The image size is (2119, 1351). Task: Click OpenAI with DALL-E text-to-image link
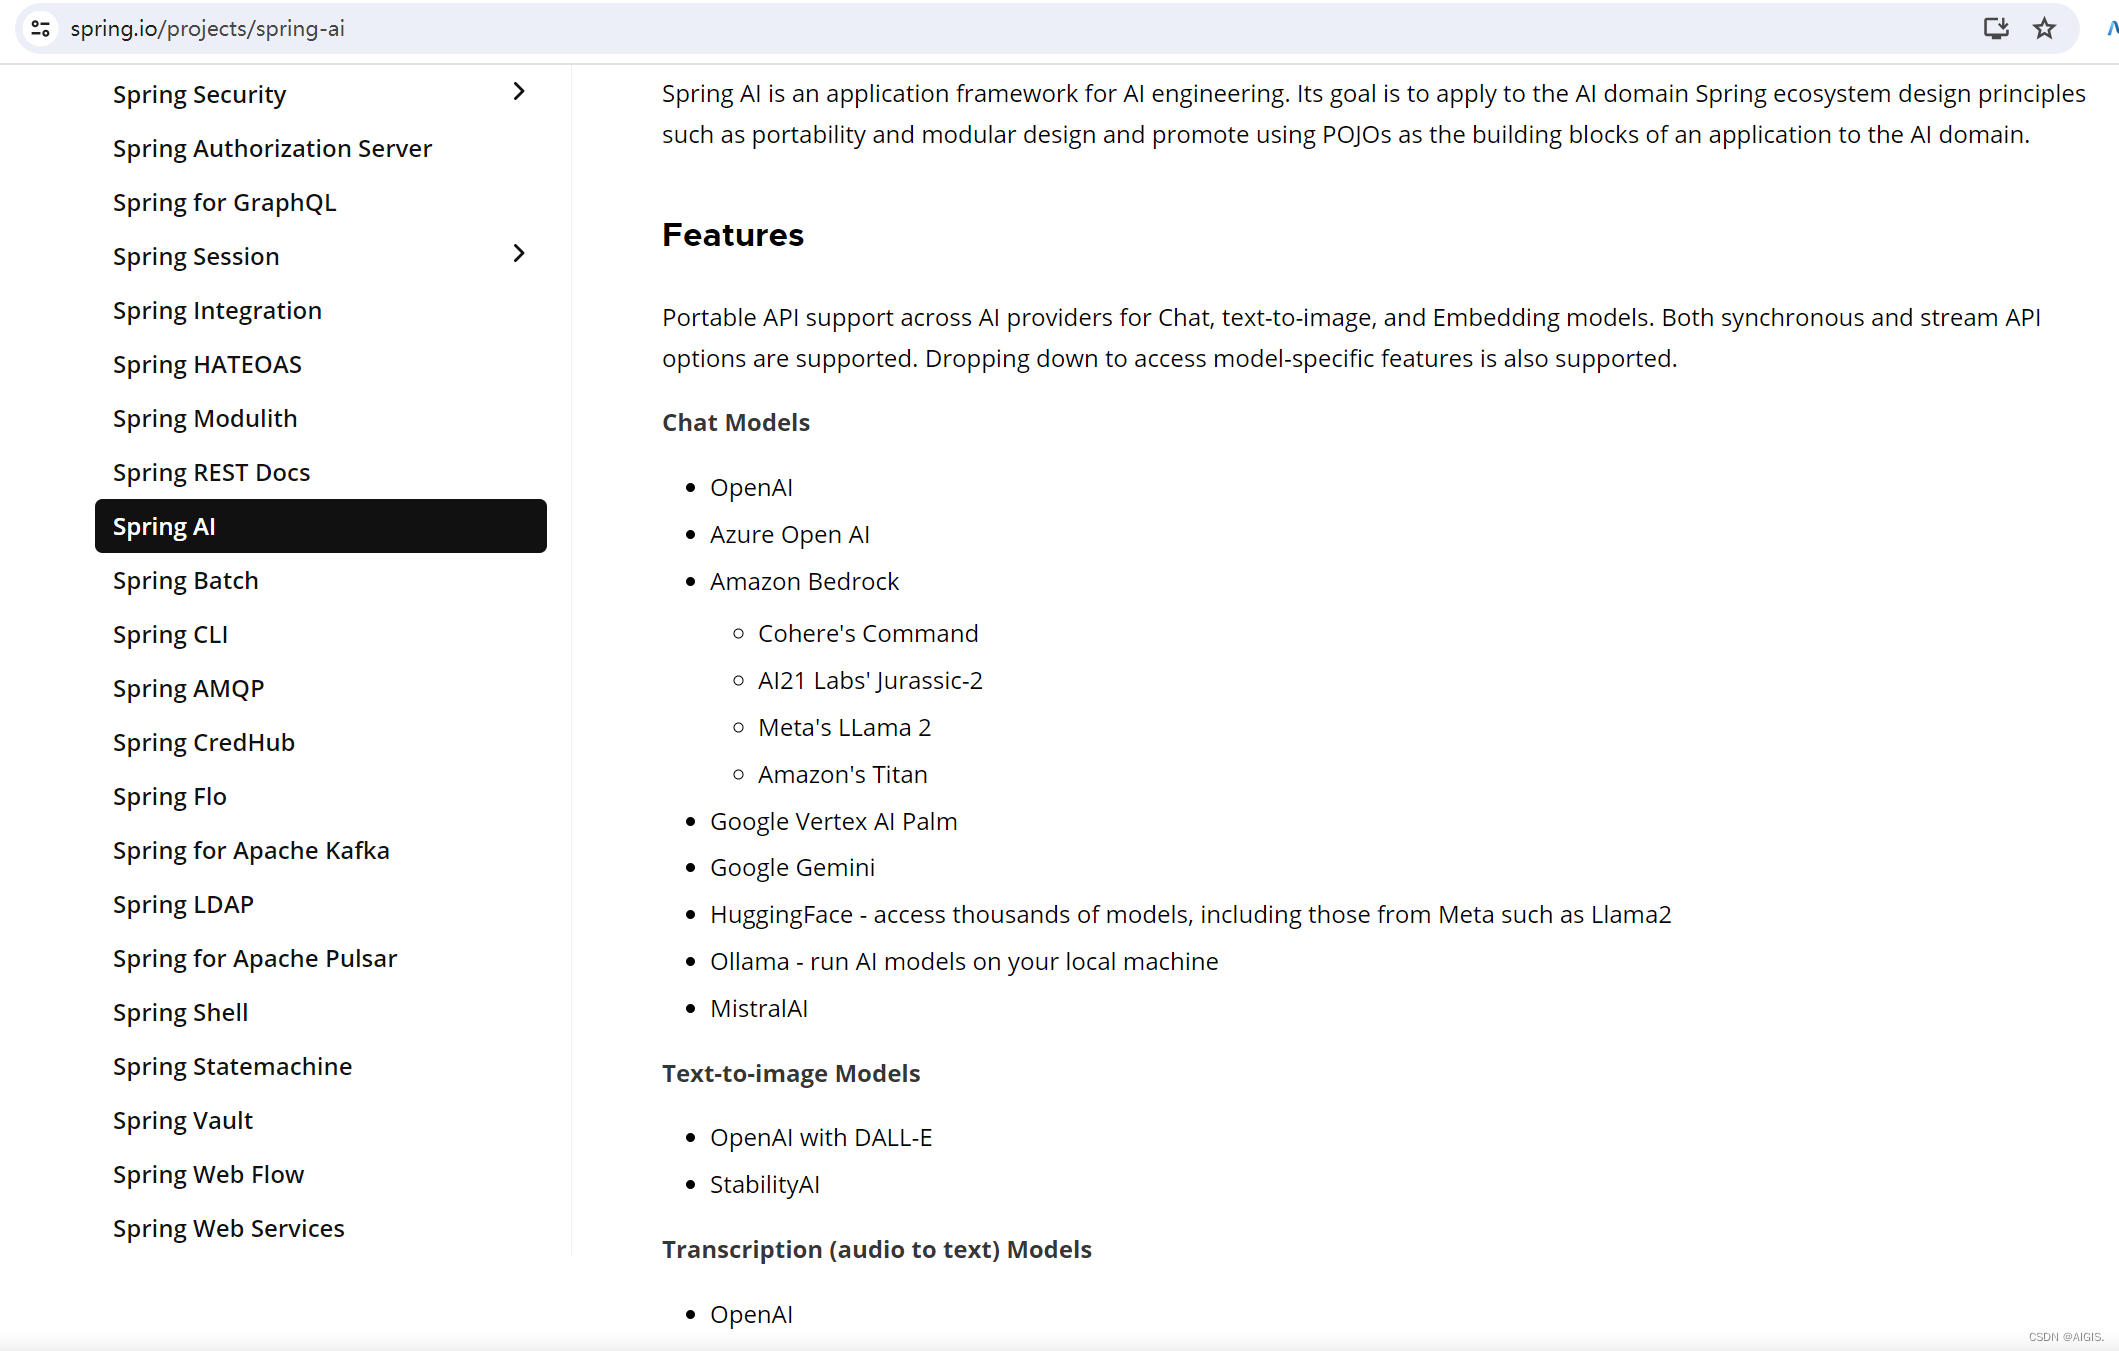click(822, 1138)
